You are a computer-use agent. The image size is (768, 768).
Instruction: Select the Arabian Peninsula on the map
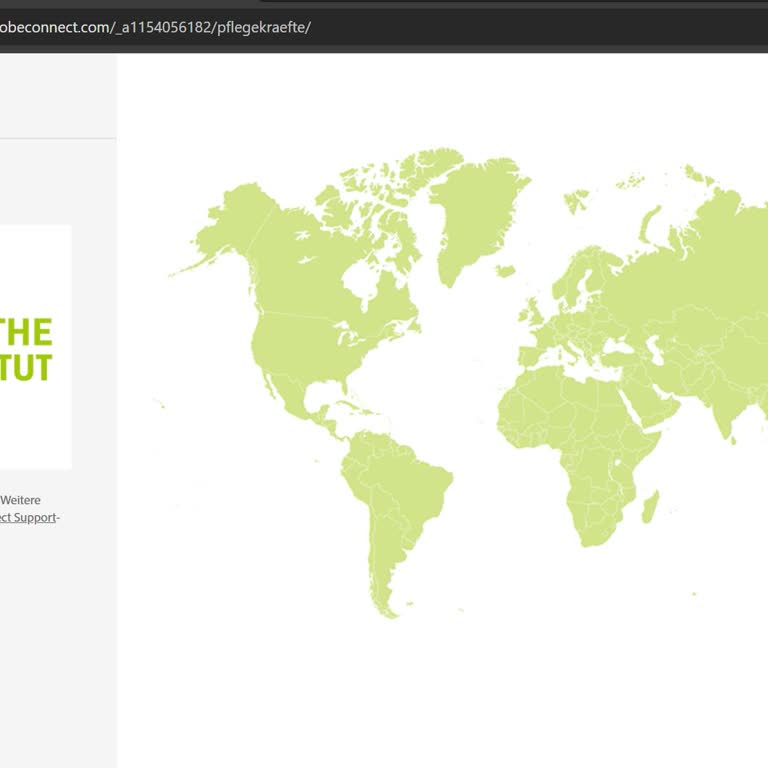(x=650, y=398)
